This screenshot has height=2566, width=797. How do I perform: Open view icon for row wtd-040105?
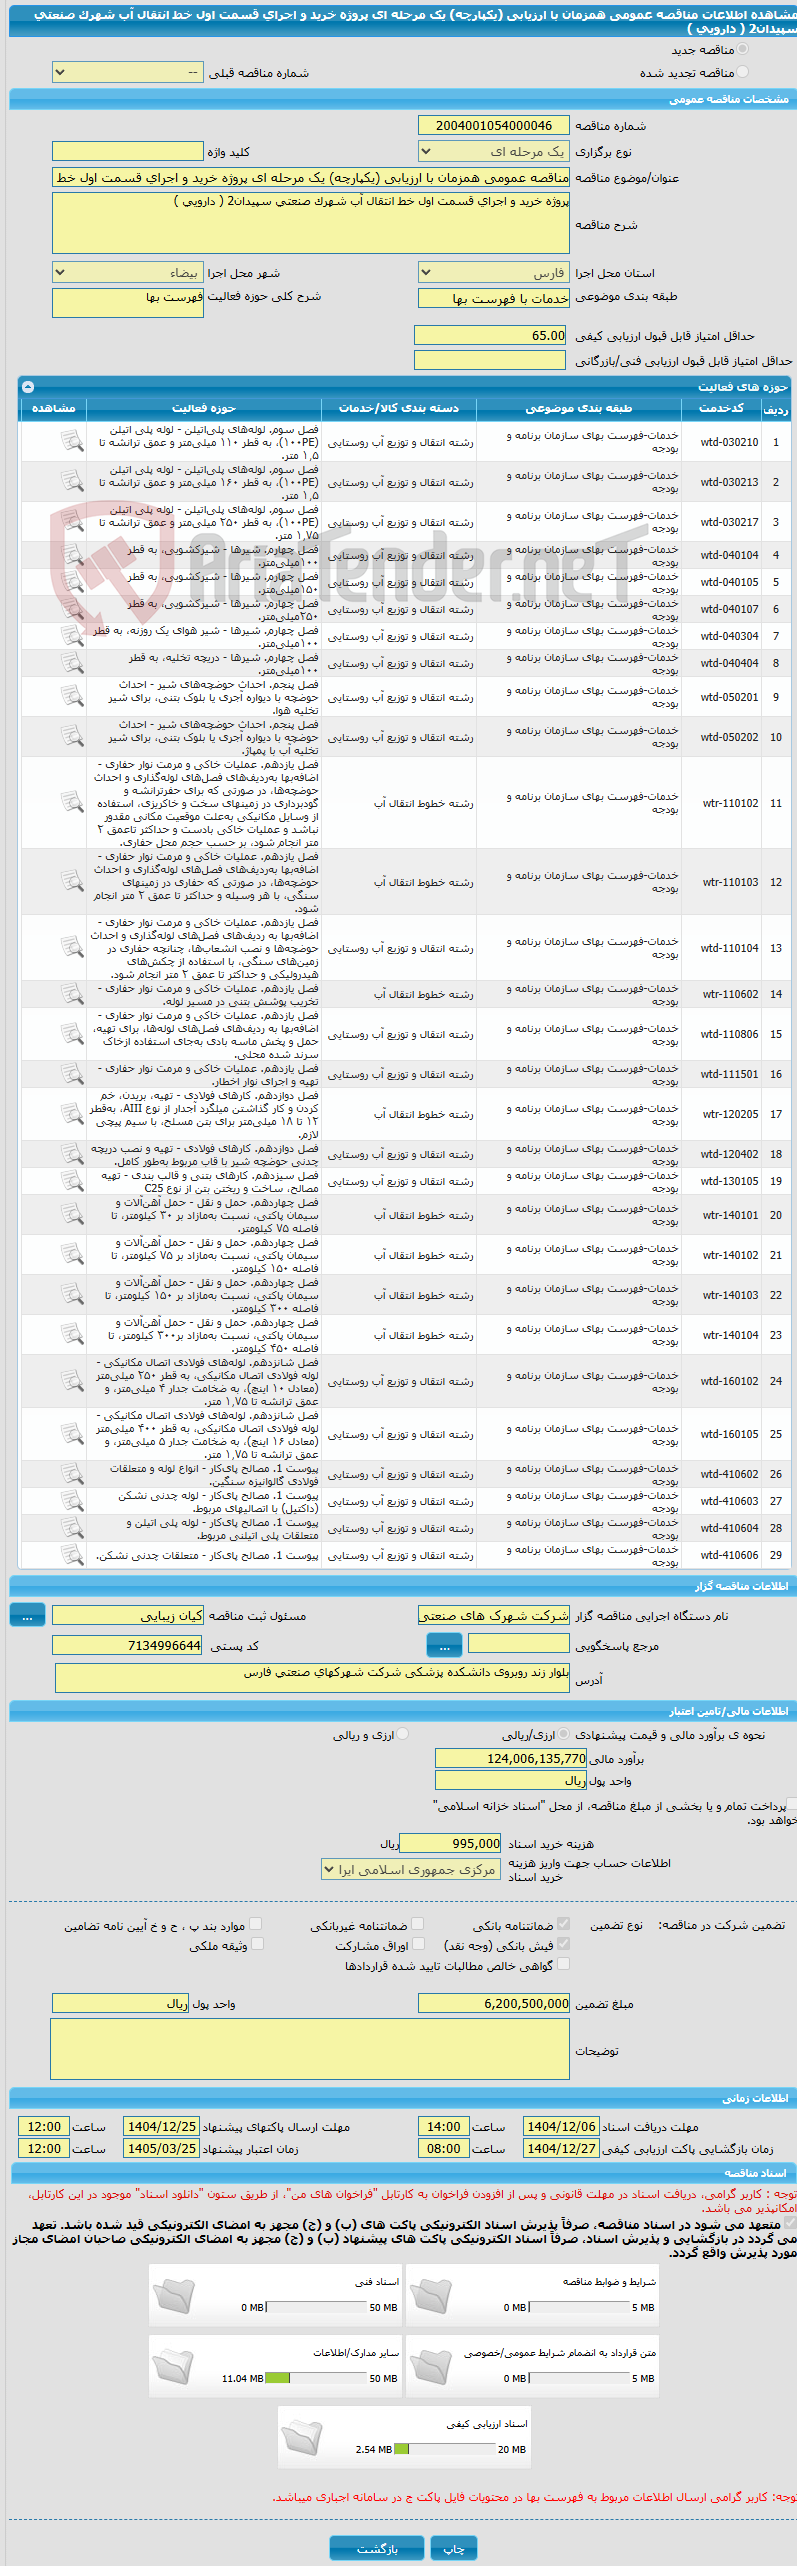72,581
